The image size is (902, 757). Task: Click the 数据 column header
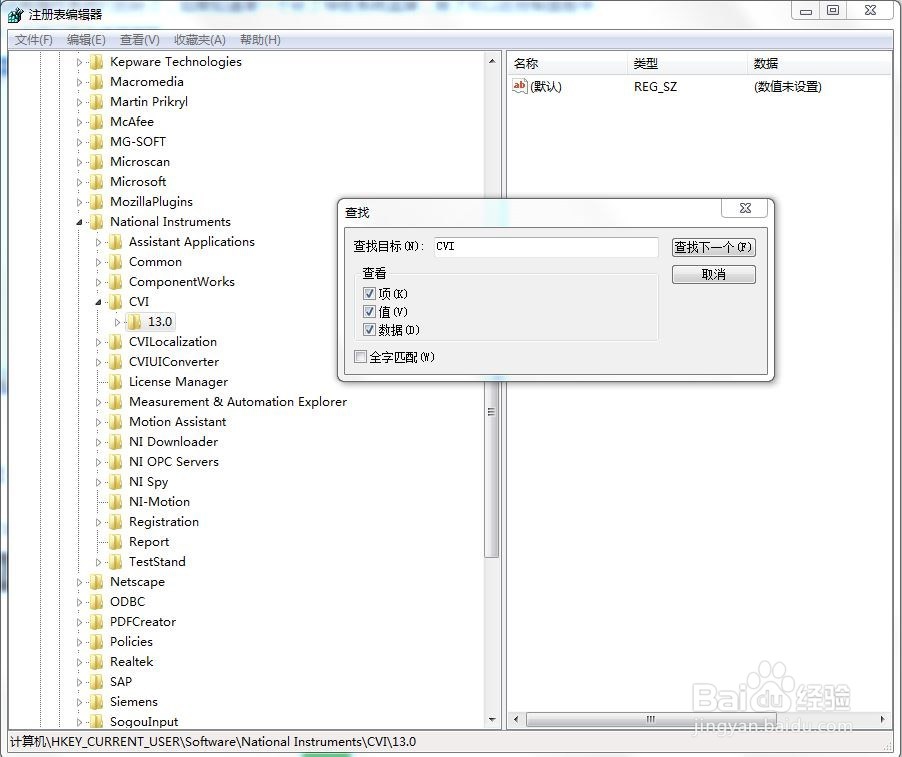click(821, 63)
